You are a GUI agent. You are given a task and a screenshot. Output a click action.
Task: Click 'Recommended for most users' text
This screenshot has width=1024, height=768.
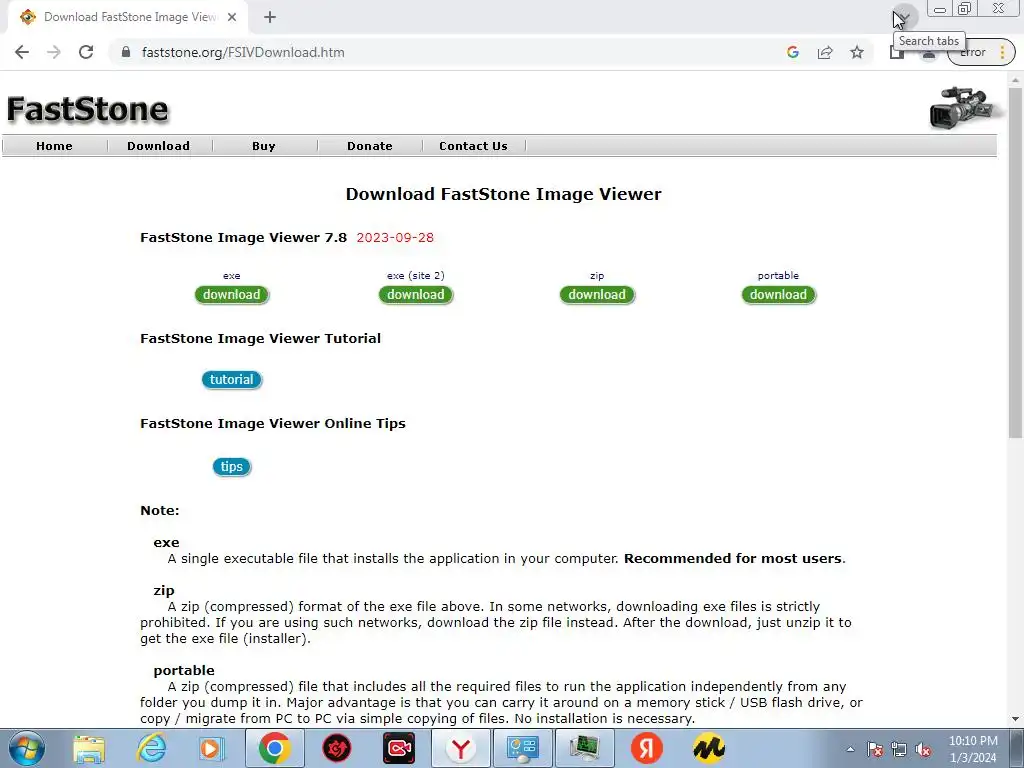733,558
